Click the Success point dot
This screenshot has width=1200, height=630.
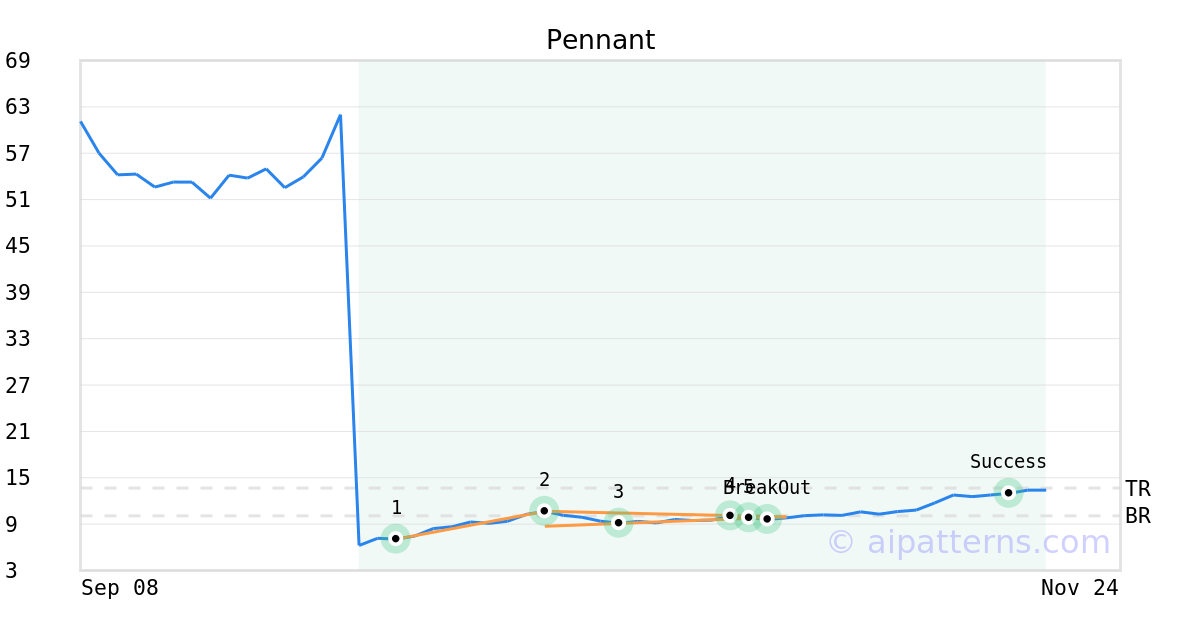pos(1008,492)
